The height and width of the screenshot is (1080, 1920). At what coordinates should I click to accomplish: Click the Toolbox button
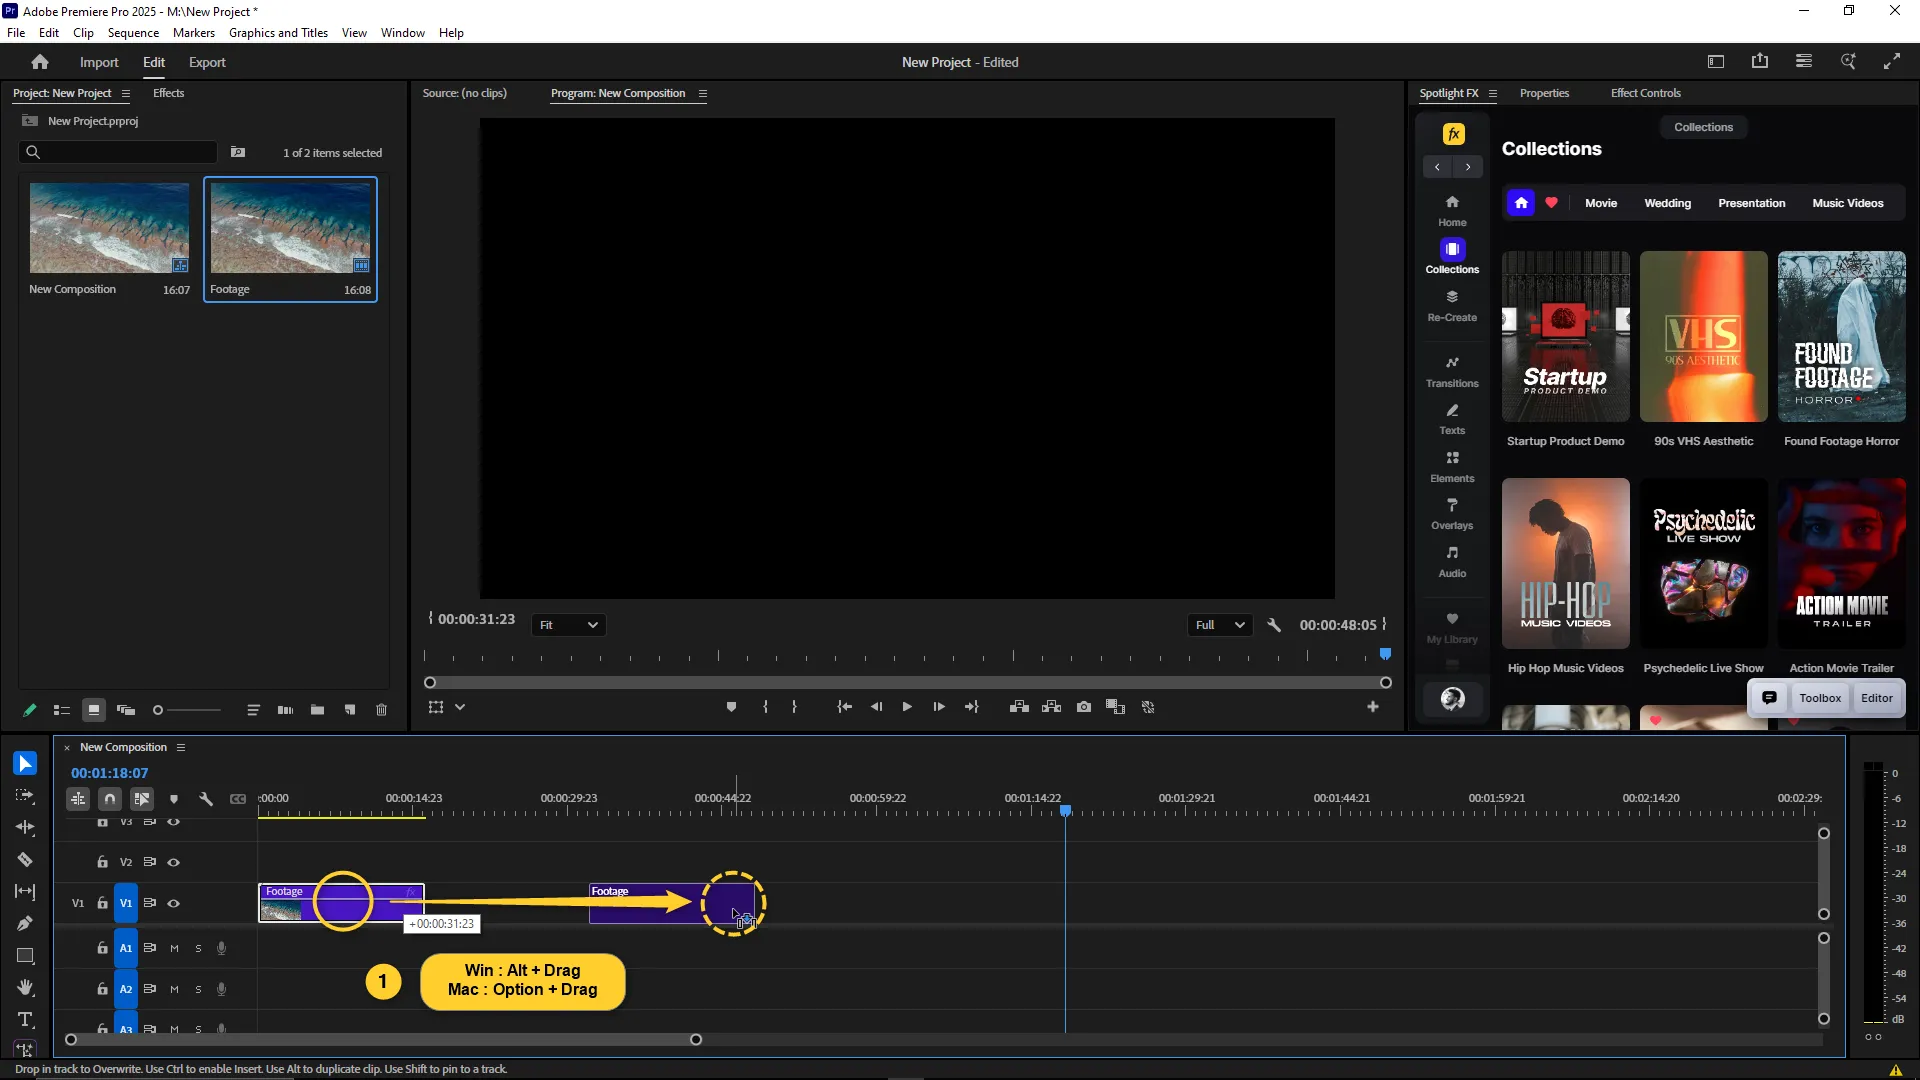(1819, 698)
